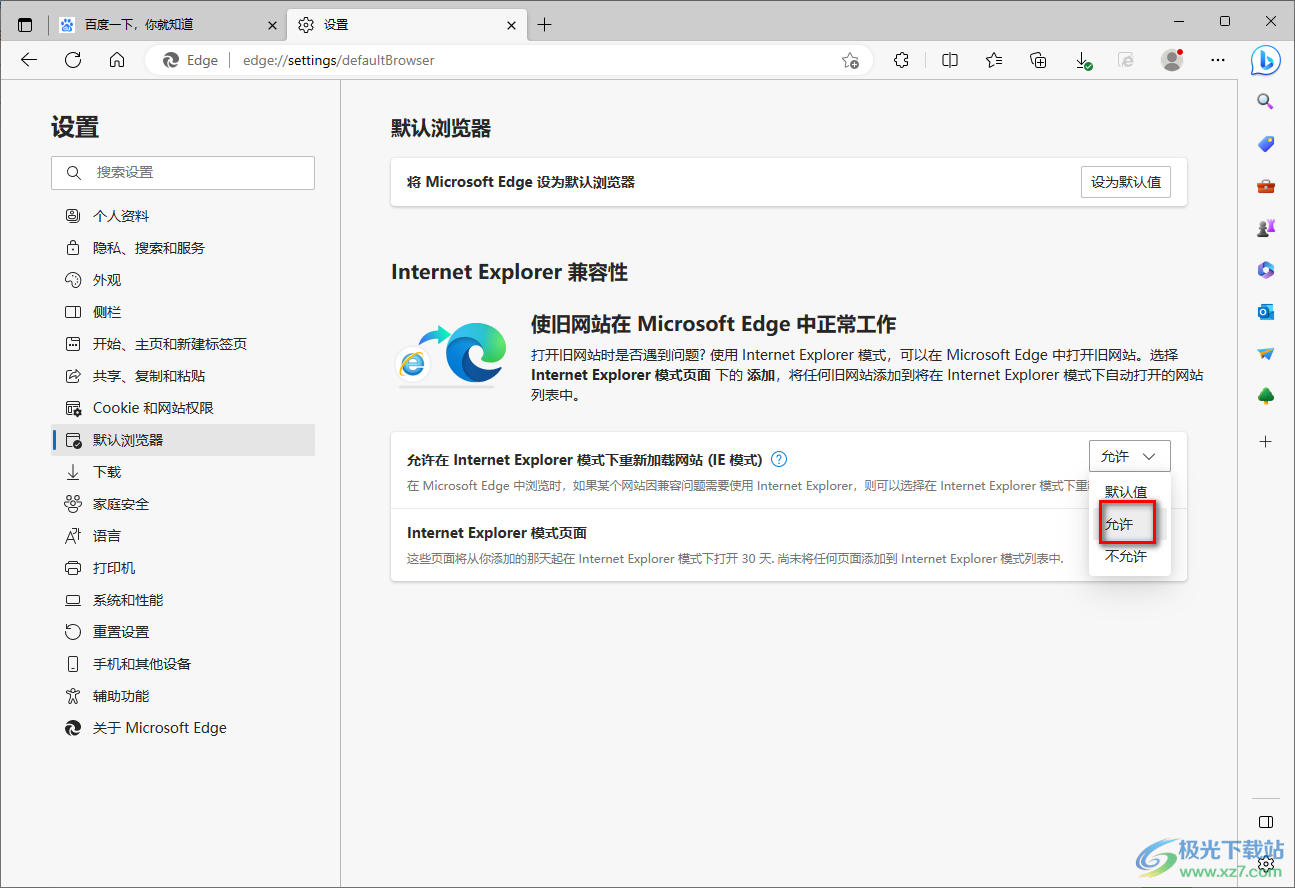Open sidebar Outlook icon
The image size is (1295, 888).
(x=1266, y=312)
